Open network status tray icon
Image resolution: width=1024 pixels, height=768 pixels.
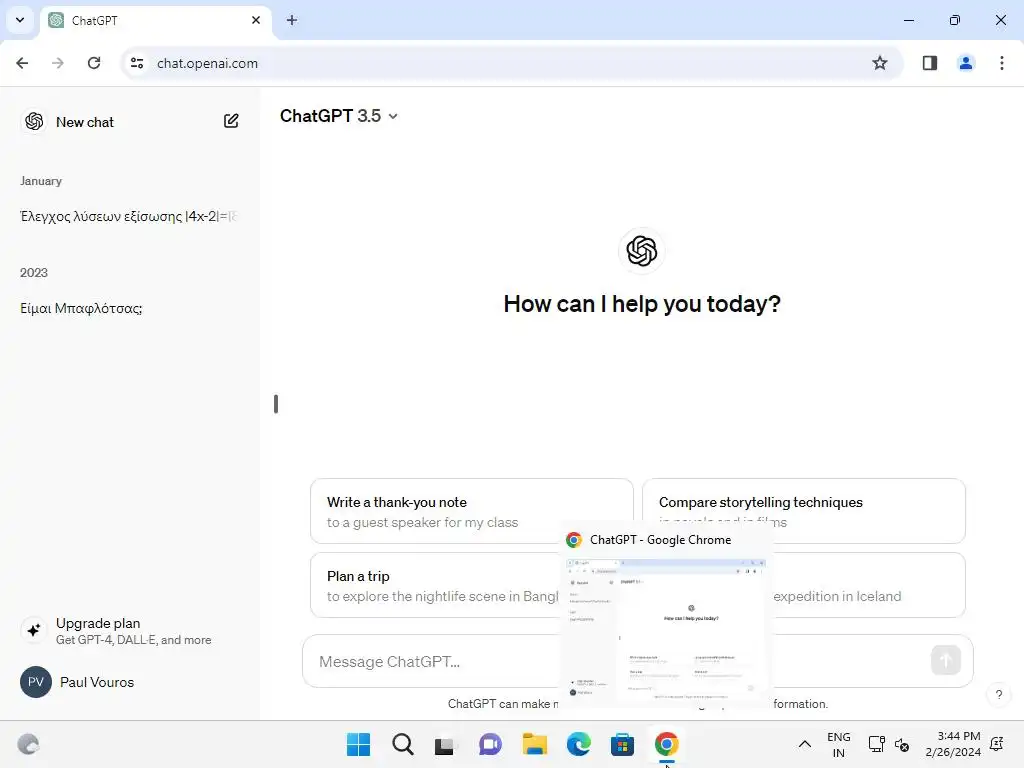point(876,744)
